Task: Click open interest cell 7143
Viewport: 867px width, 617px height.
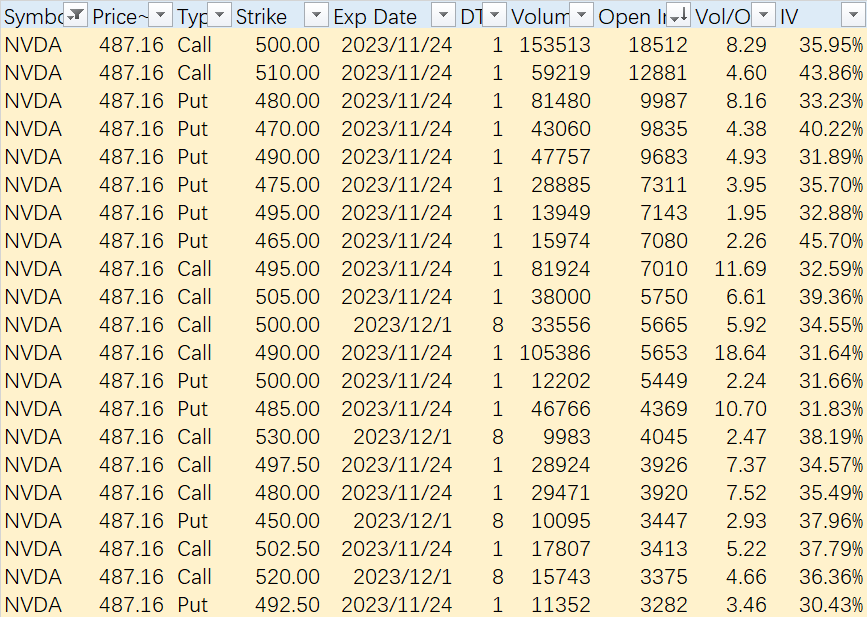Action: 664,213
